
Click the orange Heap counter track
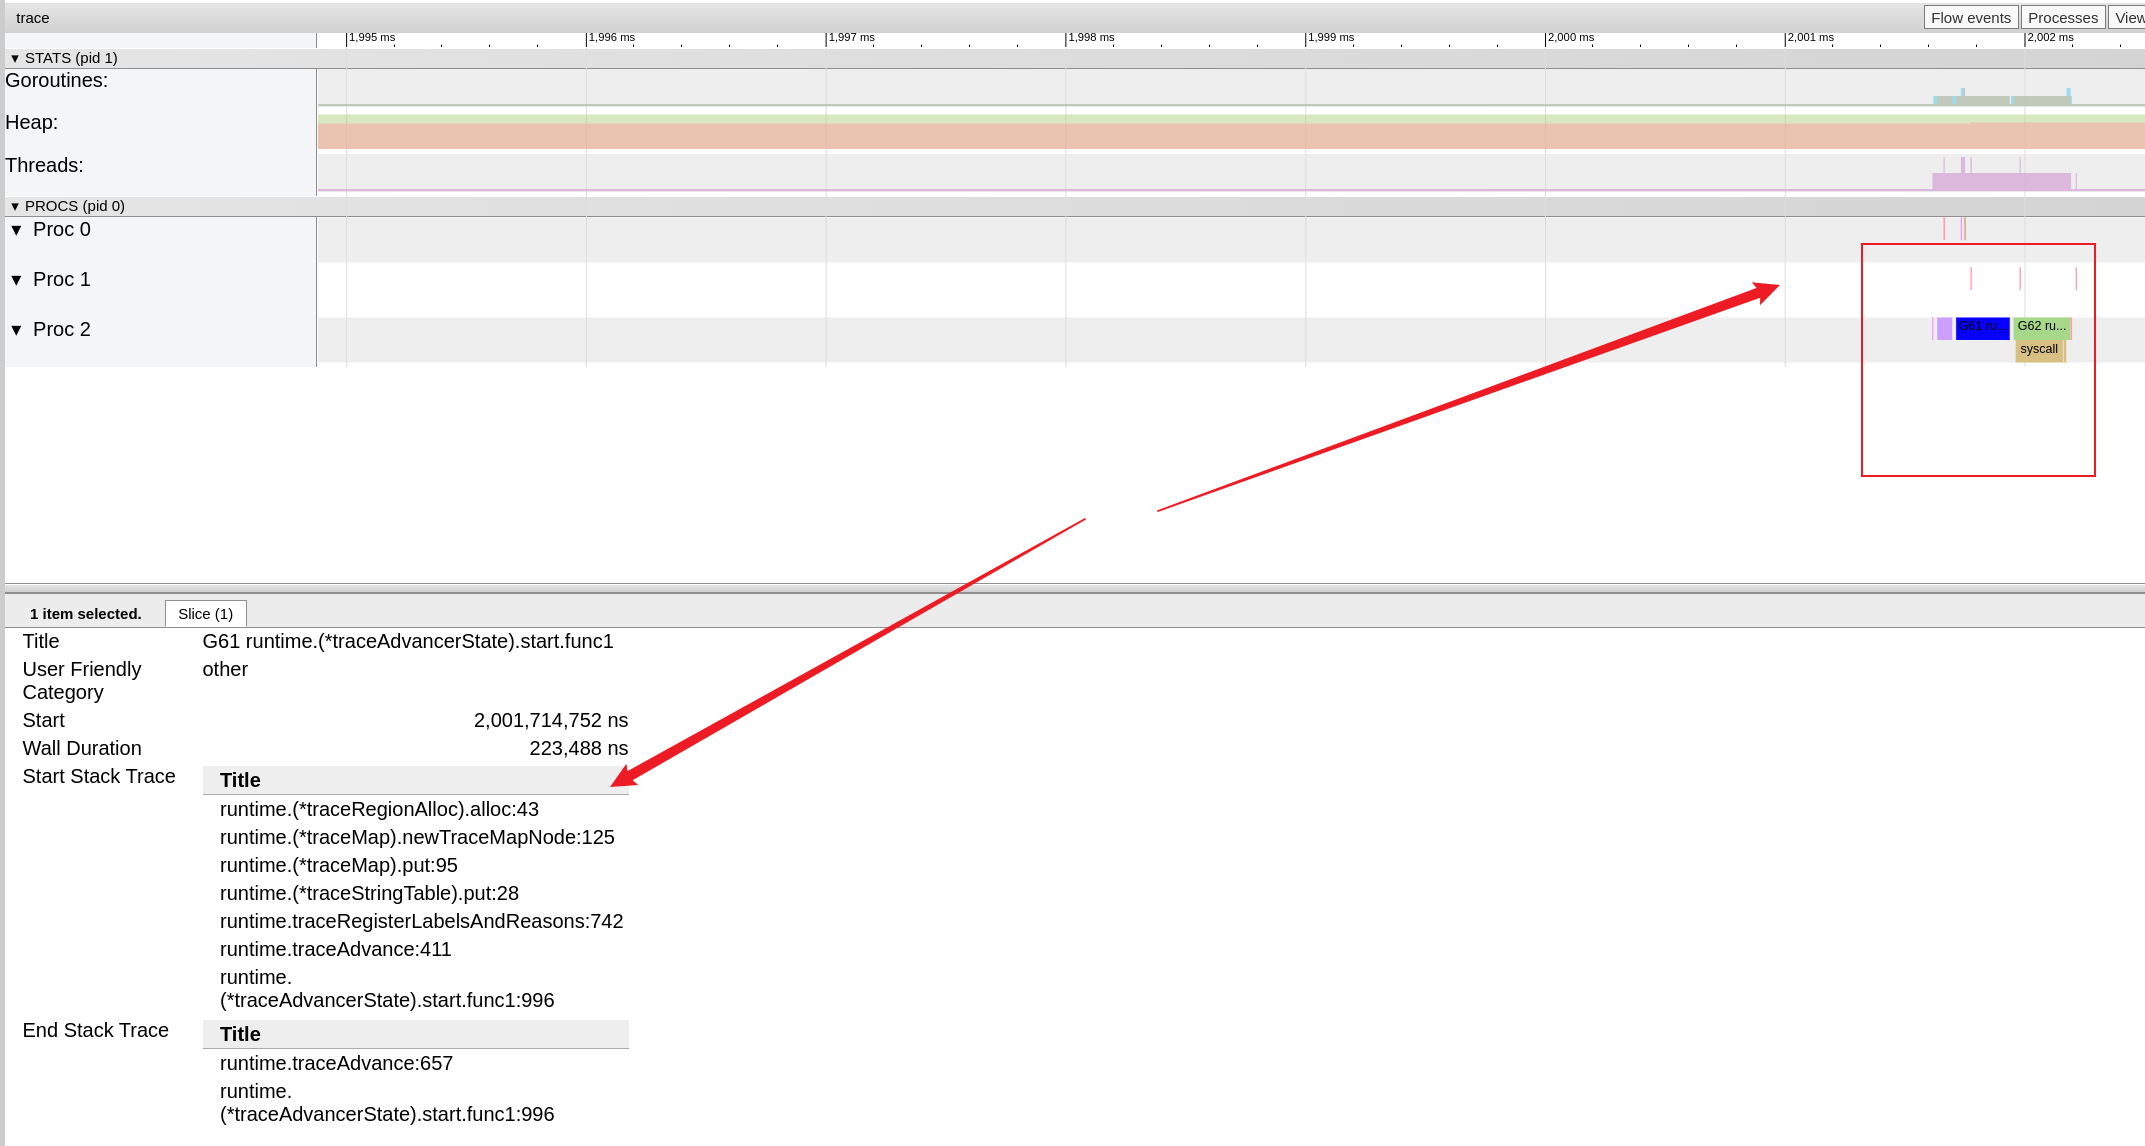[x=1100, y=136]
